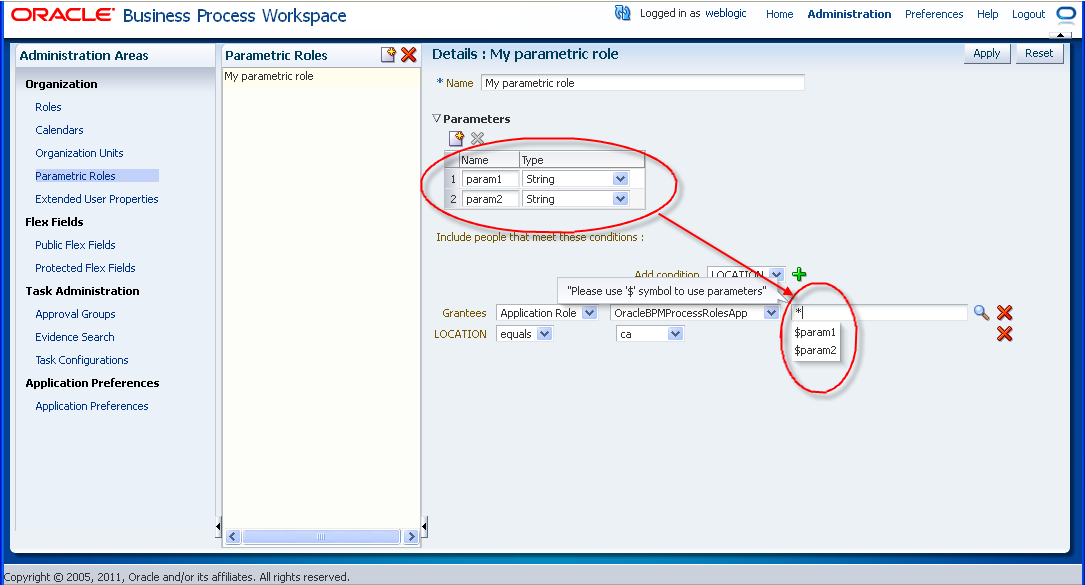Remove parameter with gray X icon
The image size is (1085, 585).
click(477, 138)
